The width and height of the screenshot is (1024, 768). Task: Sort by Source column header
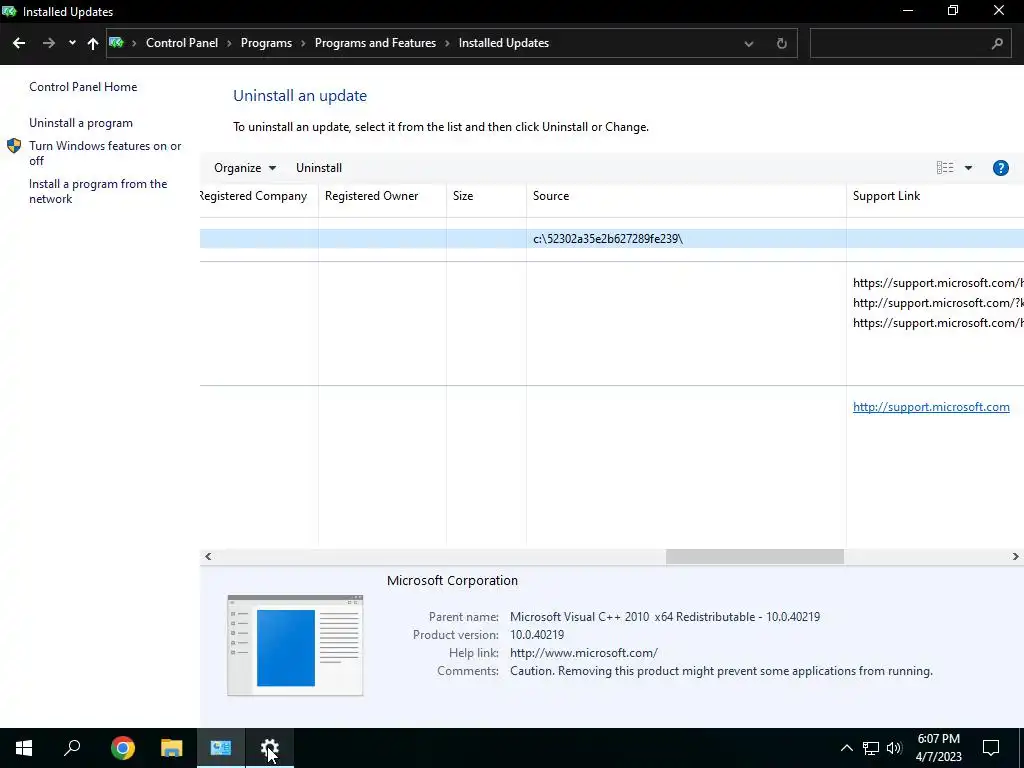686,196
